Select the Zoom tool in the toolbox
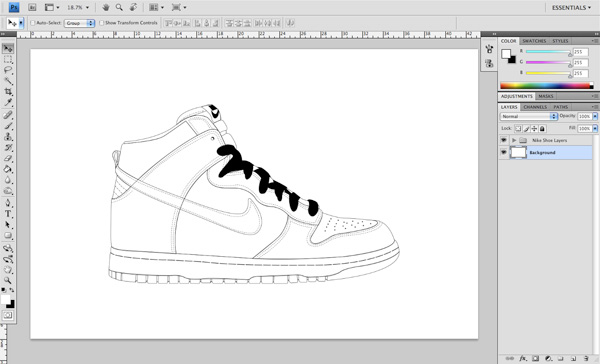Viewport: 600px width, 364px height. click(x=8, y=281)
